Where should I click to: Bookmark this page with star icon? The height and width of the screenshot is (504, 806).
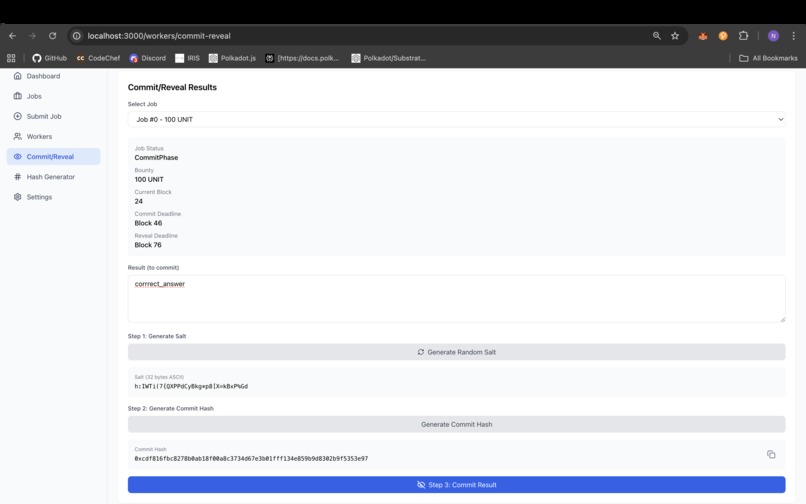pyautogui.click(x=675, y=36)
